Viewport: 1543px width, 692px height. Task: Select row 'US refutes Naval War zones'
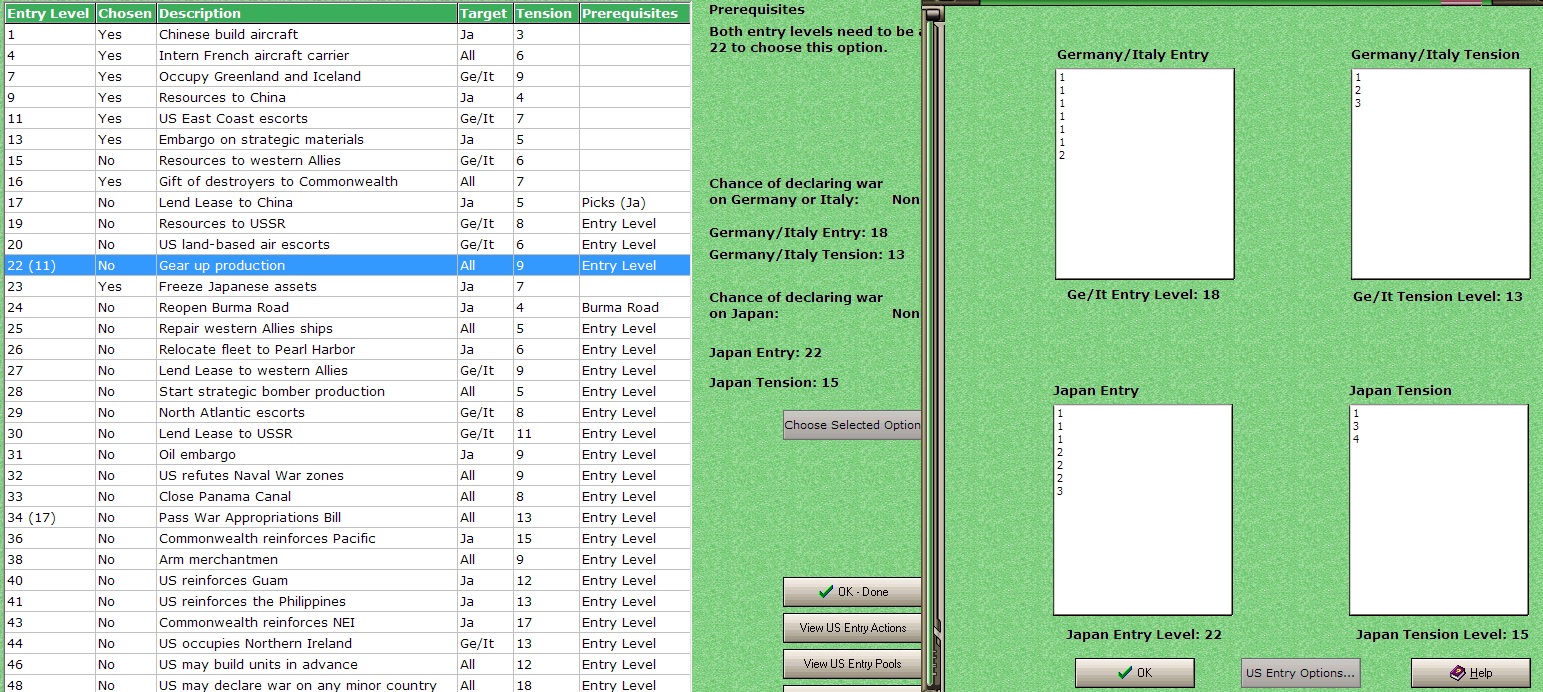coord(347,475)
